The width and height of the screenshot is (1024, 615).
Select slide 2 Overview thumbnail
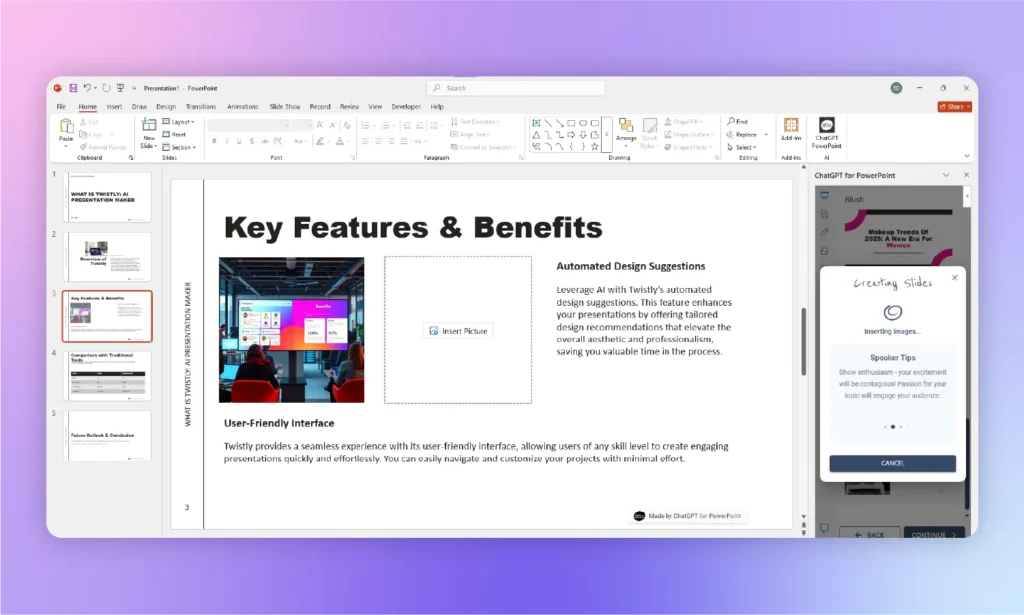click(107, 257)
